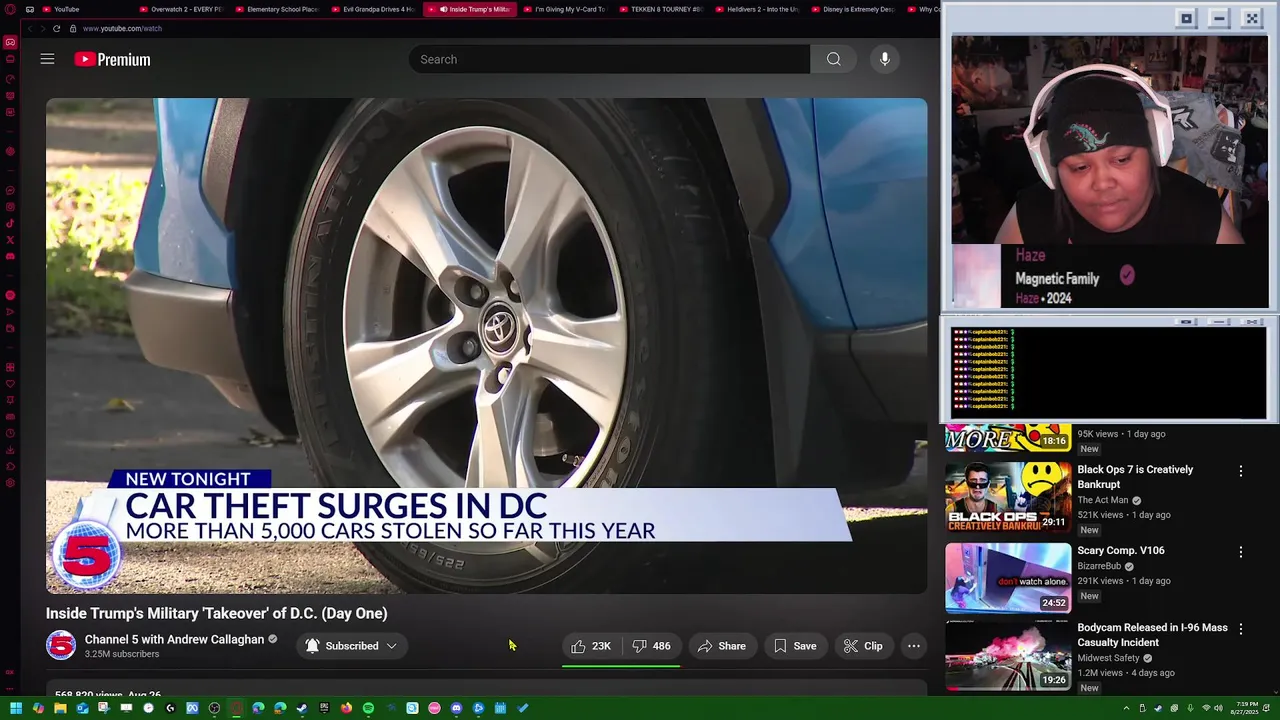Switch to TEKKEN 8 TOURNEY tab
This screenshot has height=720, width=1280.
(x=660, y=9)
